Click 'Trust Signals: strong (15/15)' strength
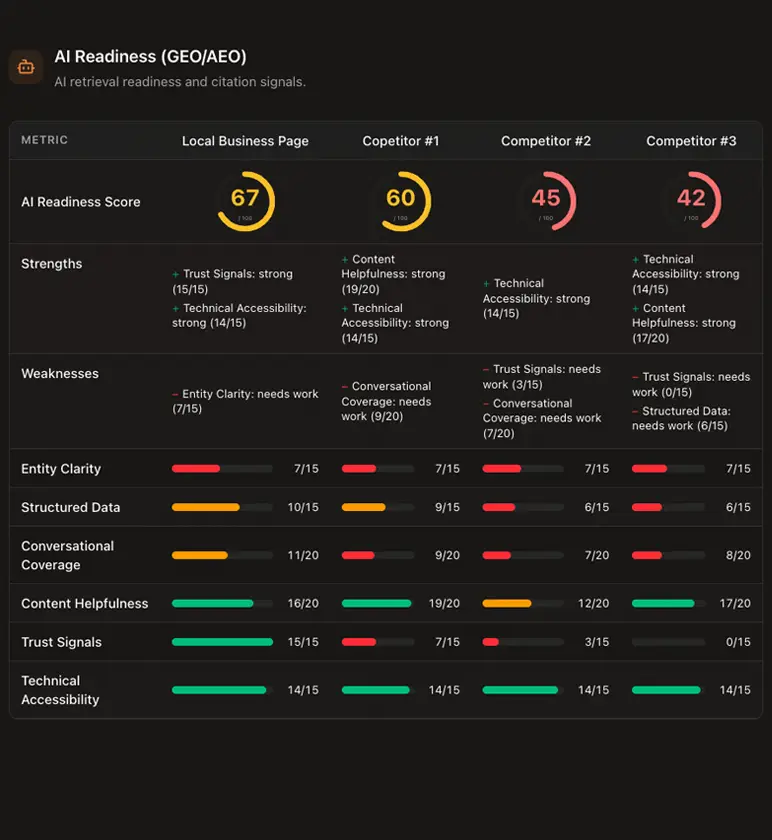This screenshot has height=840, width=772. 233,281
